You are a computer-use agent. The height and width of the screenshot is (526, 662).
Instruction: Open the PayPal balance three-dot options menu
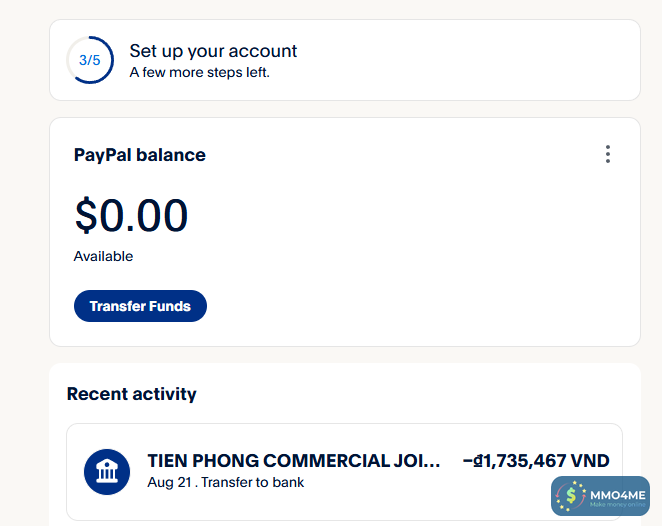pos(607,154)
